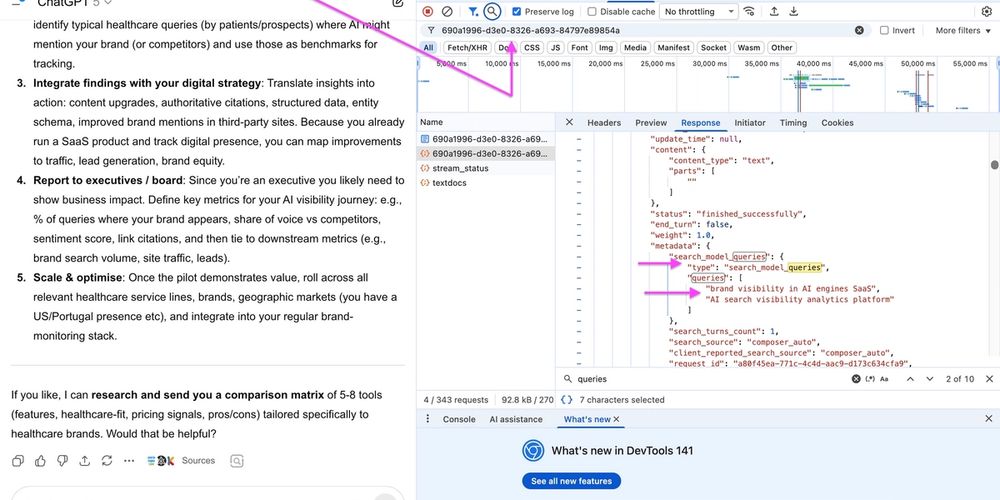Switch to the Cookies tab

pyautogui.click(x=837, y=122)
